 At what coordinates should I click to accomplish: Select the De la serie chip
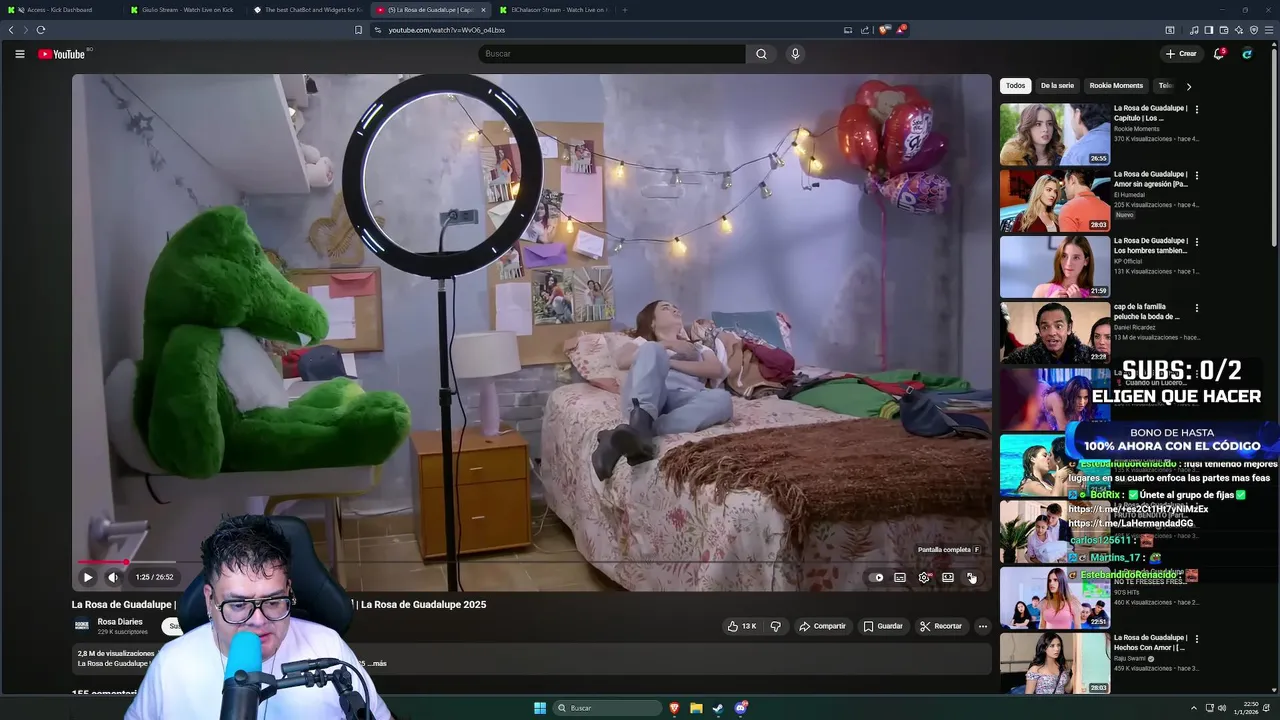click(x=1057, y=86)
